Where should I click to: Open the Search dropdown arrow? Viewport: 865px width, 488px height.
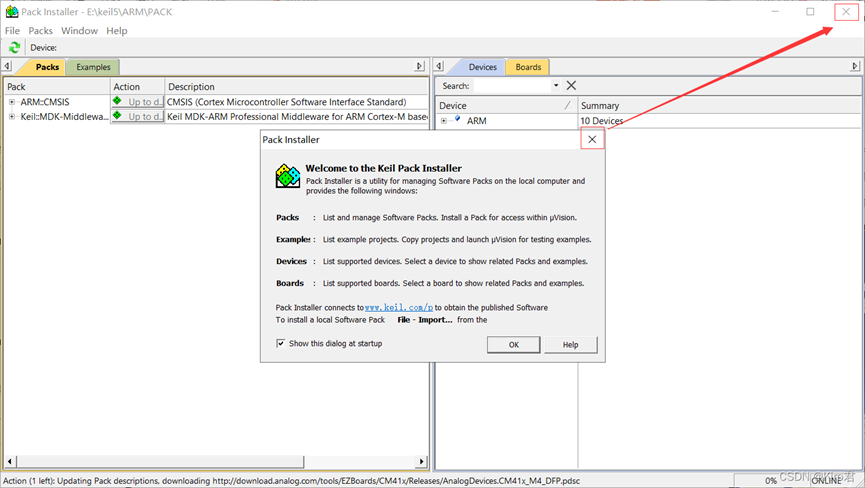coord(556,86)
